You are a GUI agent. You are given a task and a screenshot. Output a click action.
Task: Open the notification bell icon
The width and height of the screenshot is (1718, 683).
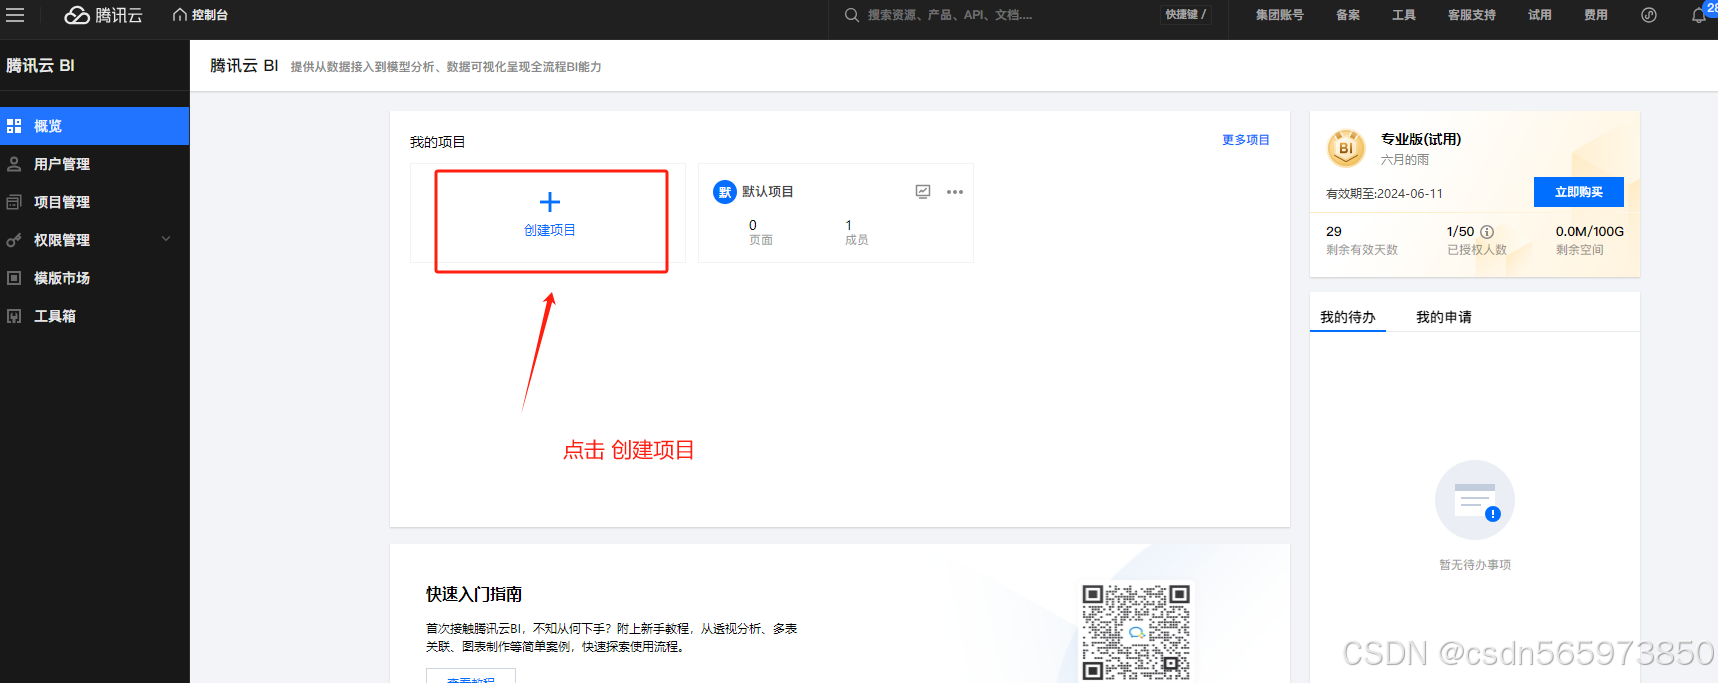[1698, 15]
